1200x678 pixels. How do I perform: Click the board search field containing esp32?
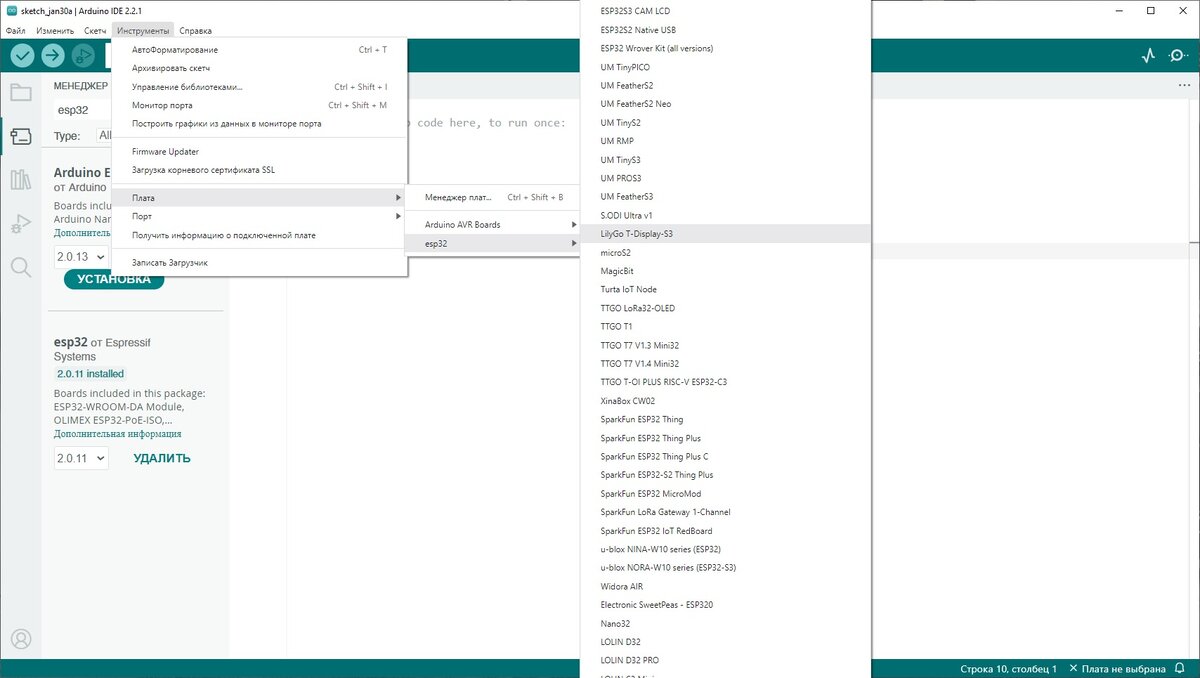pyautogui.click(x=83, y=110)
